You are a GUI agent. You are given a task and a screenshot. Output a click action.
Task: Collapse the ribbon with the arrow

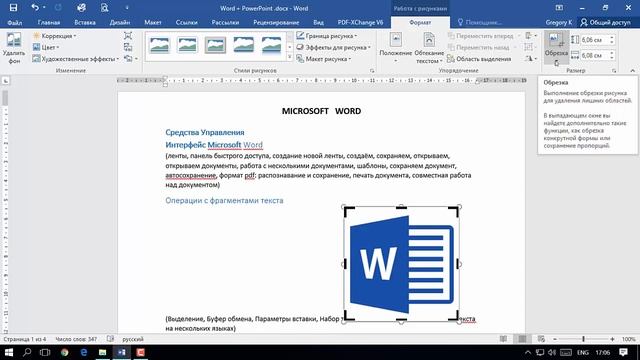coord(632,71)
